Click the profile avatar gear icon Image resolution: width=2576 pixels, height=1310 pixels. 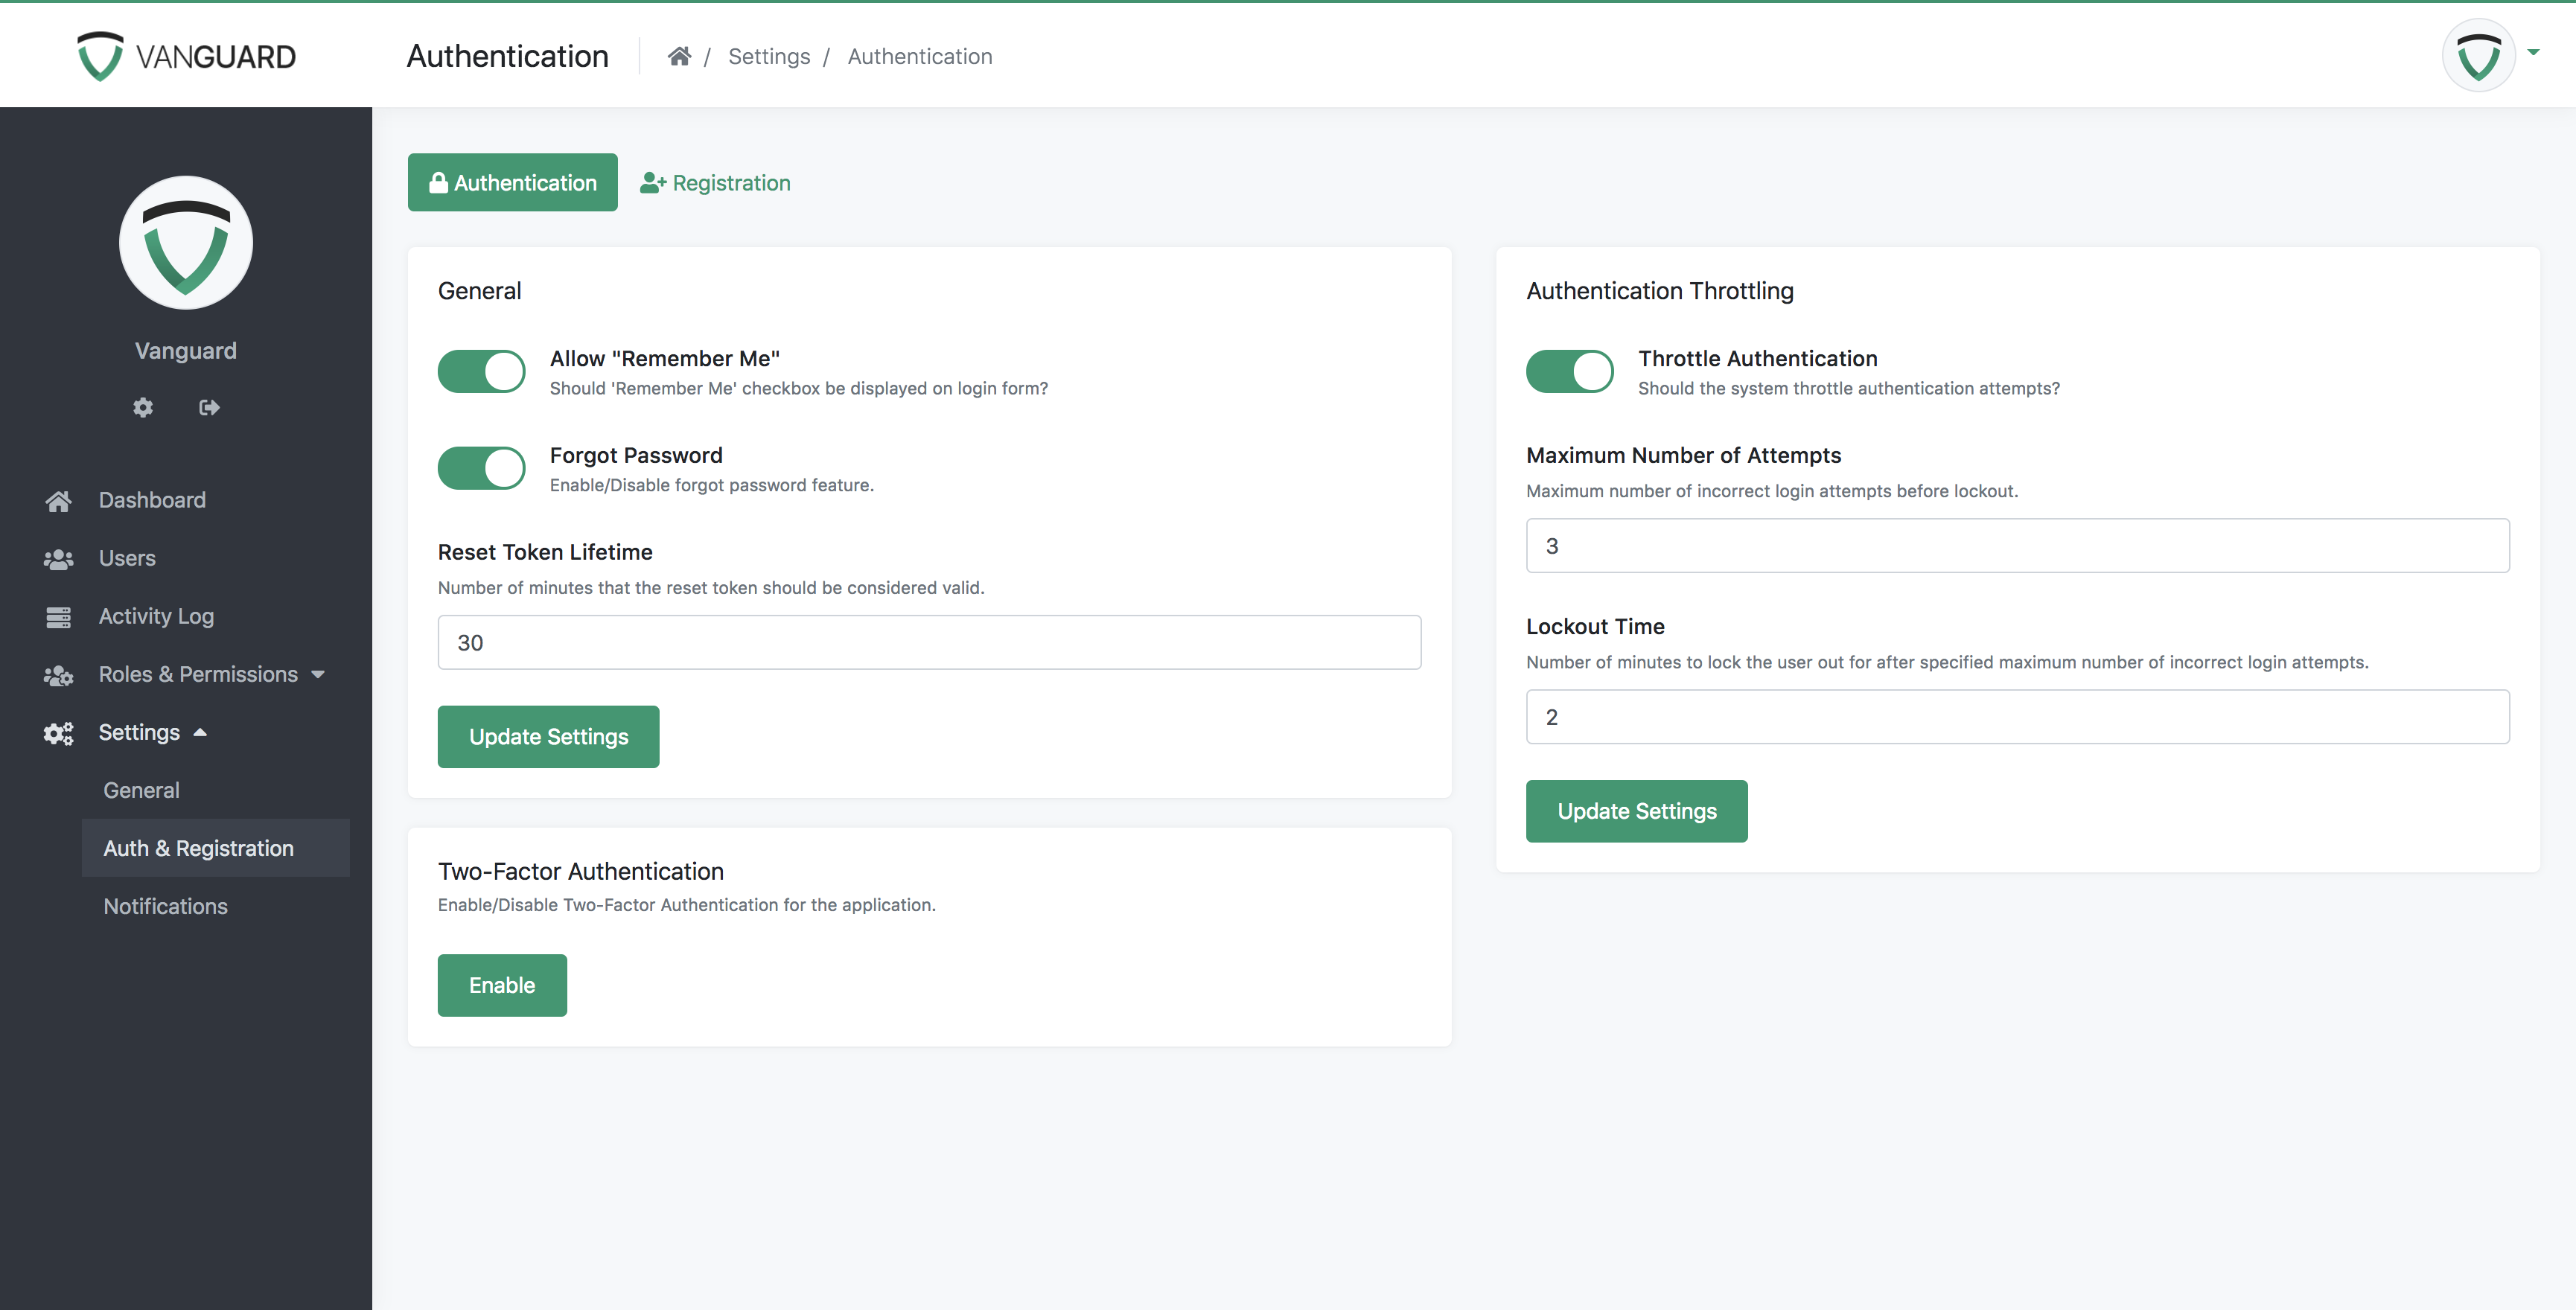(x=142, y=408)
